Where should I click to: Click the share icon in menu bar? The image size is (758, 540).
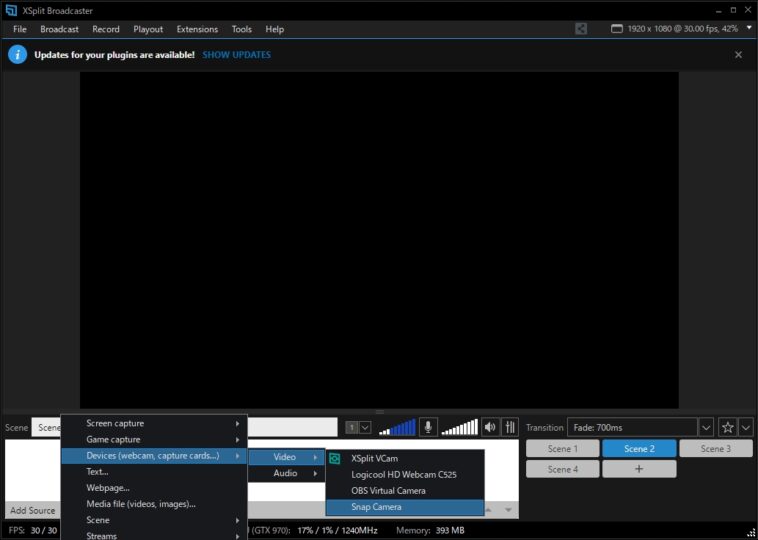(x=581, y=29)
